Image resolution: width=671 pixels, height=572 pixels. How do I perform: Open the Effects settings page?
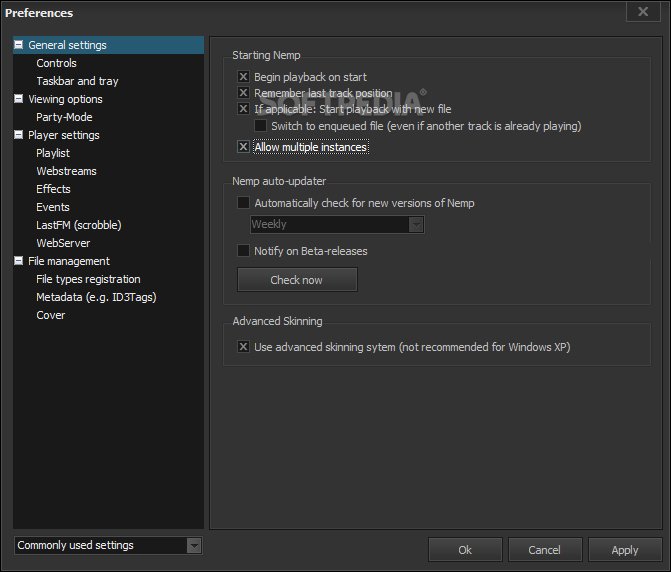[53, 189]
